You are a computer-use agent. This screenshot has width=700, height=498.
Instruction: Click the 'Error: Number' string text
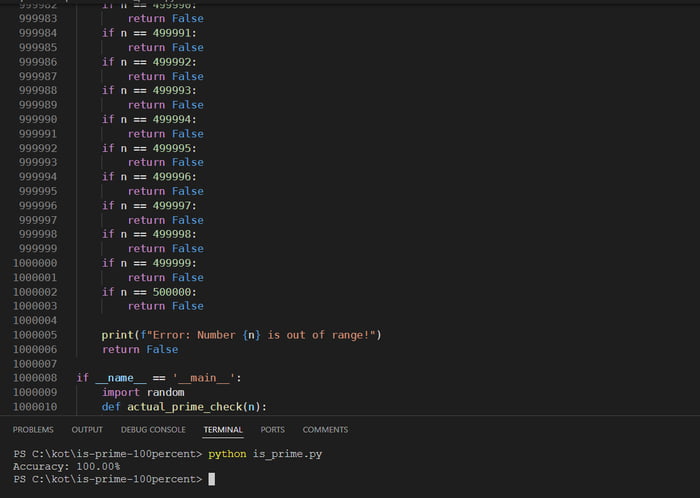click(x=194, y=335)
